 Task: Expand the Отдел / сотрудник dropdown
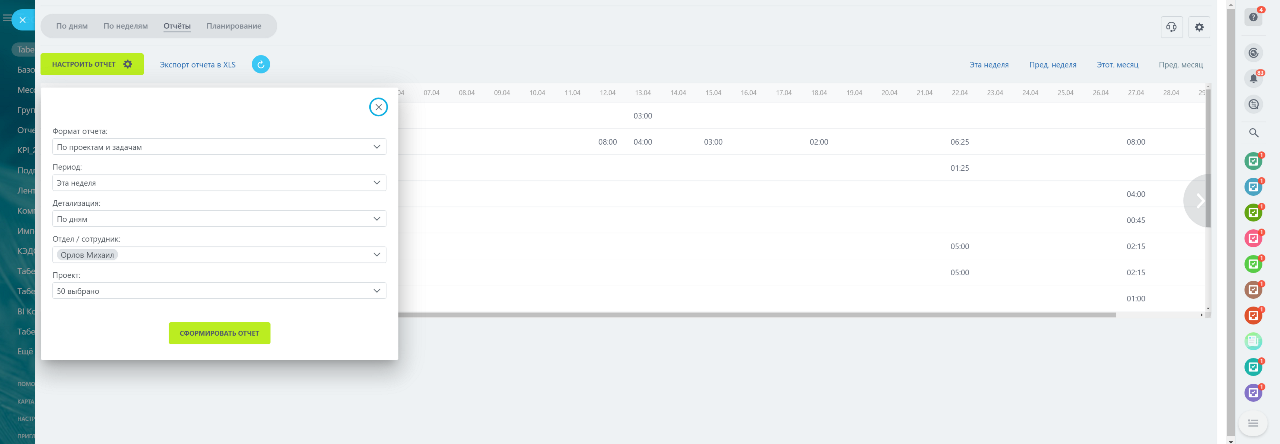point(219,255)
